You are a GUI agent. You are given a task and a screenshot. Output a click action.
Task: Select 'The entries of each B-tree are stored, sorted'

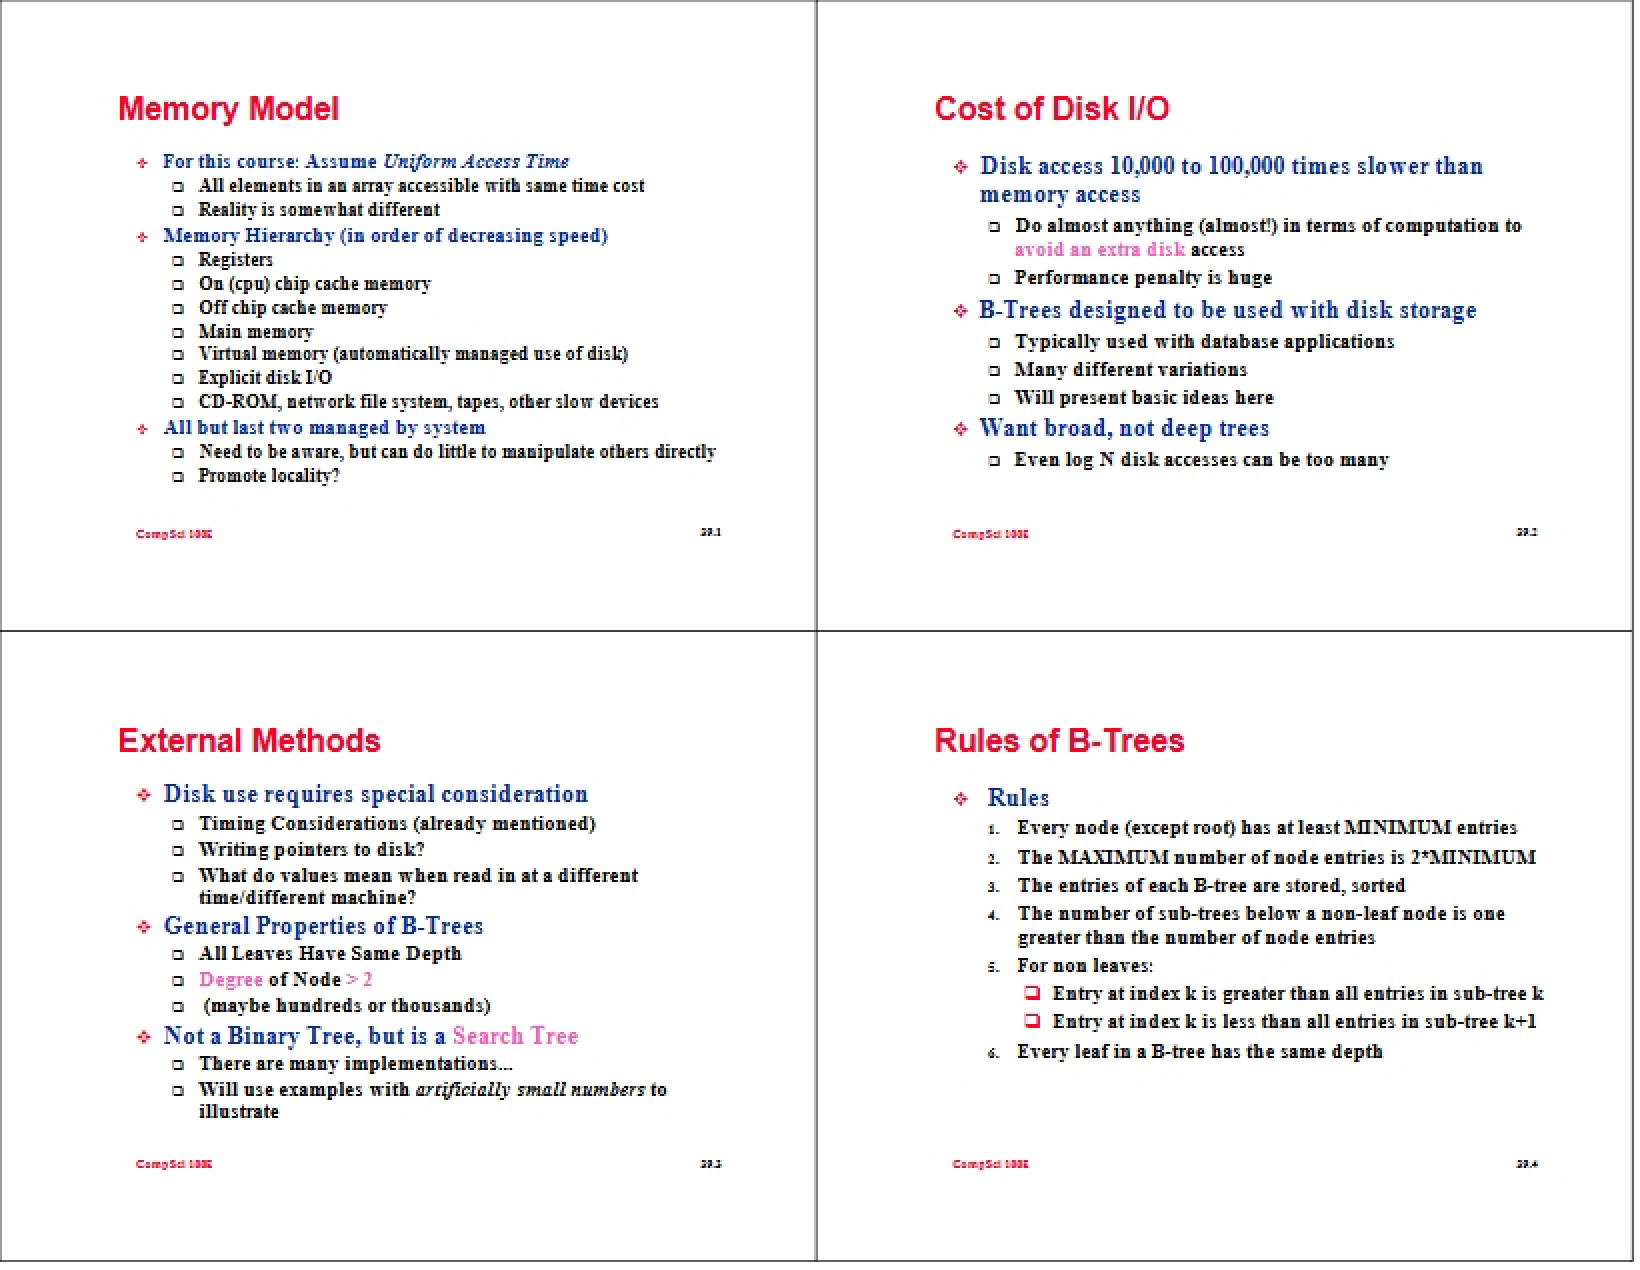coord(1211,886)
